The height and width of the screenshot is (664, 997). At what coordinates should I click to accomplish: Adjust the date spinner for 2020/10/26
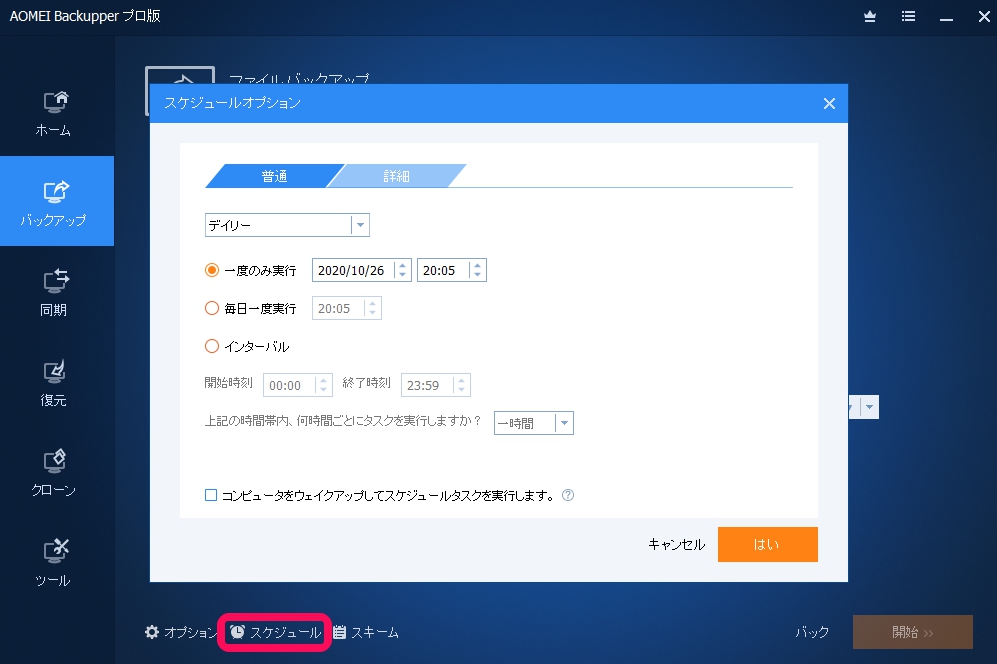[x=402, y=270]
